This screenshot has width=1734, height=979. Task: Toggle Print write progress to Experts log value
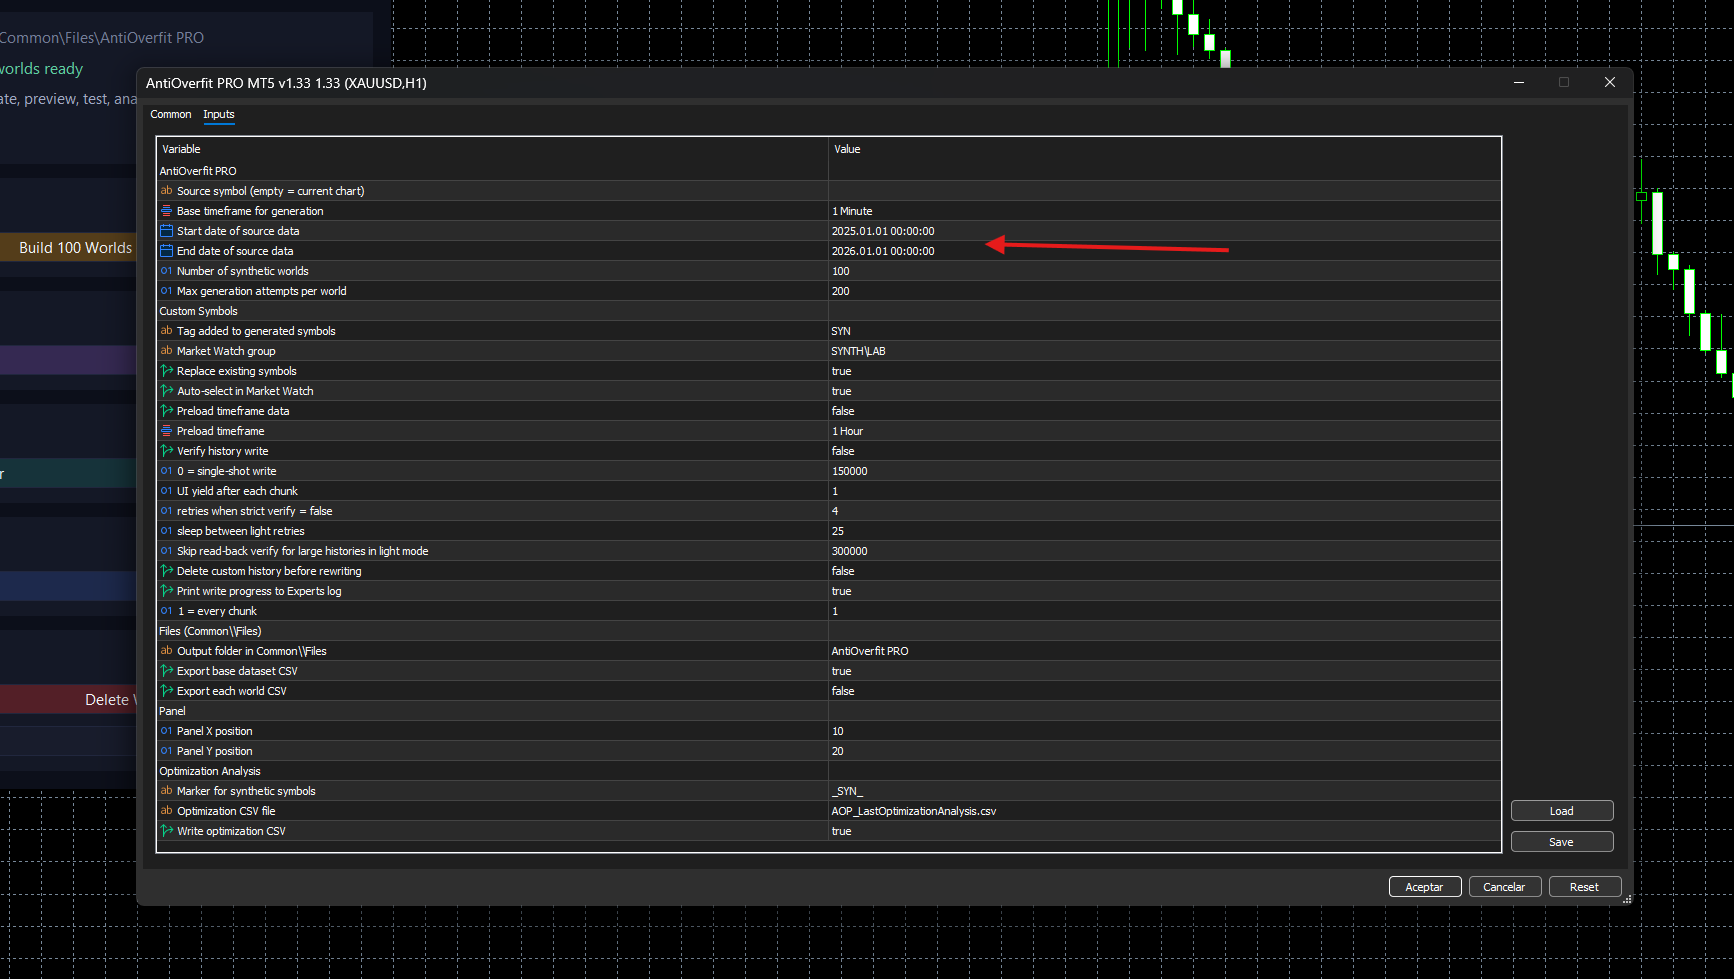tap(1164, 591)
